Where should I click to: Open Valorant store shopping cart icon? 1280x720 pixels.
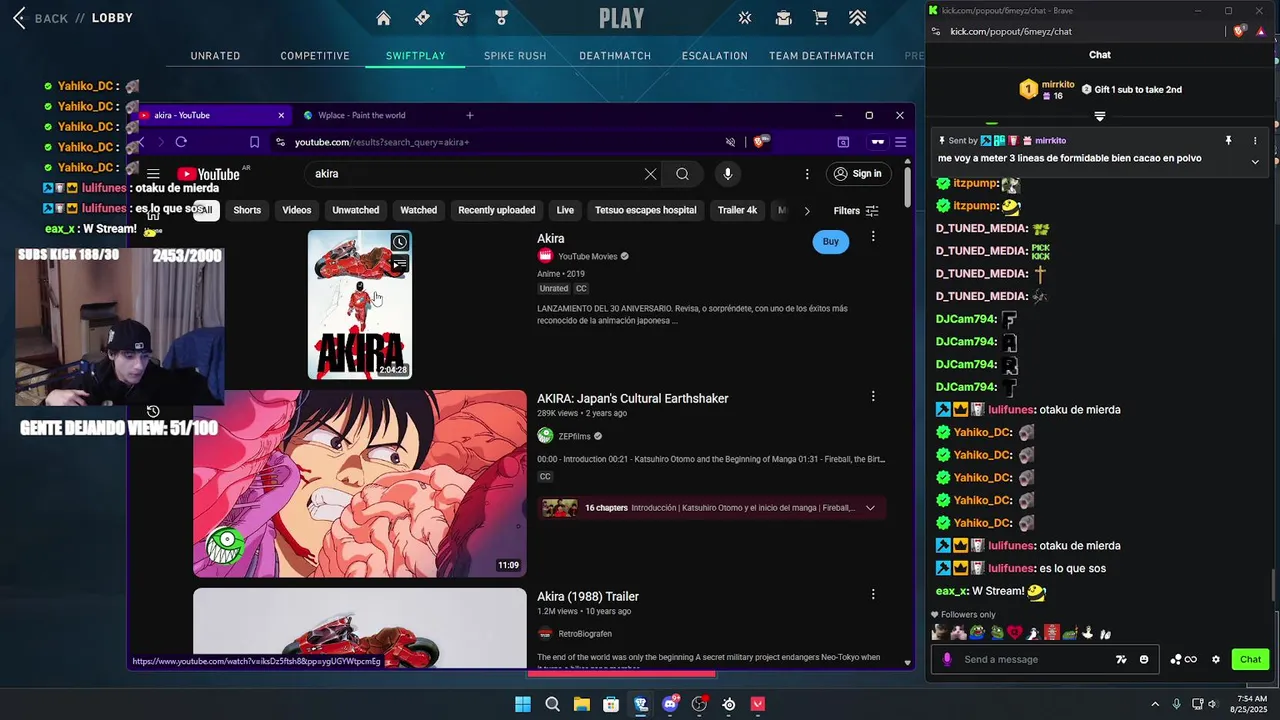pos(821,18)
